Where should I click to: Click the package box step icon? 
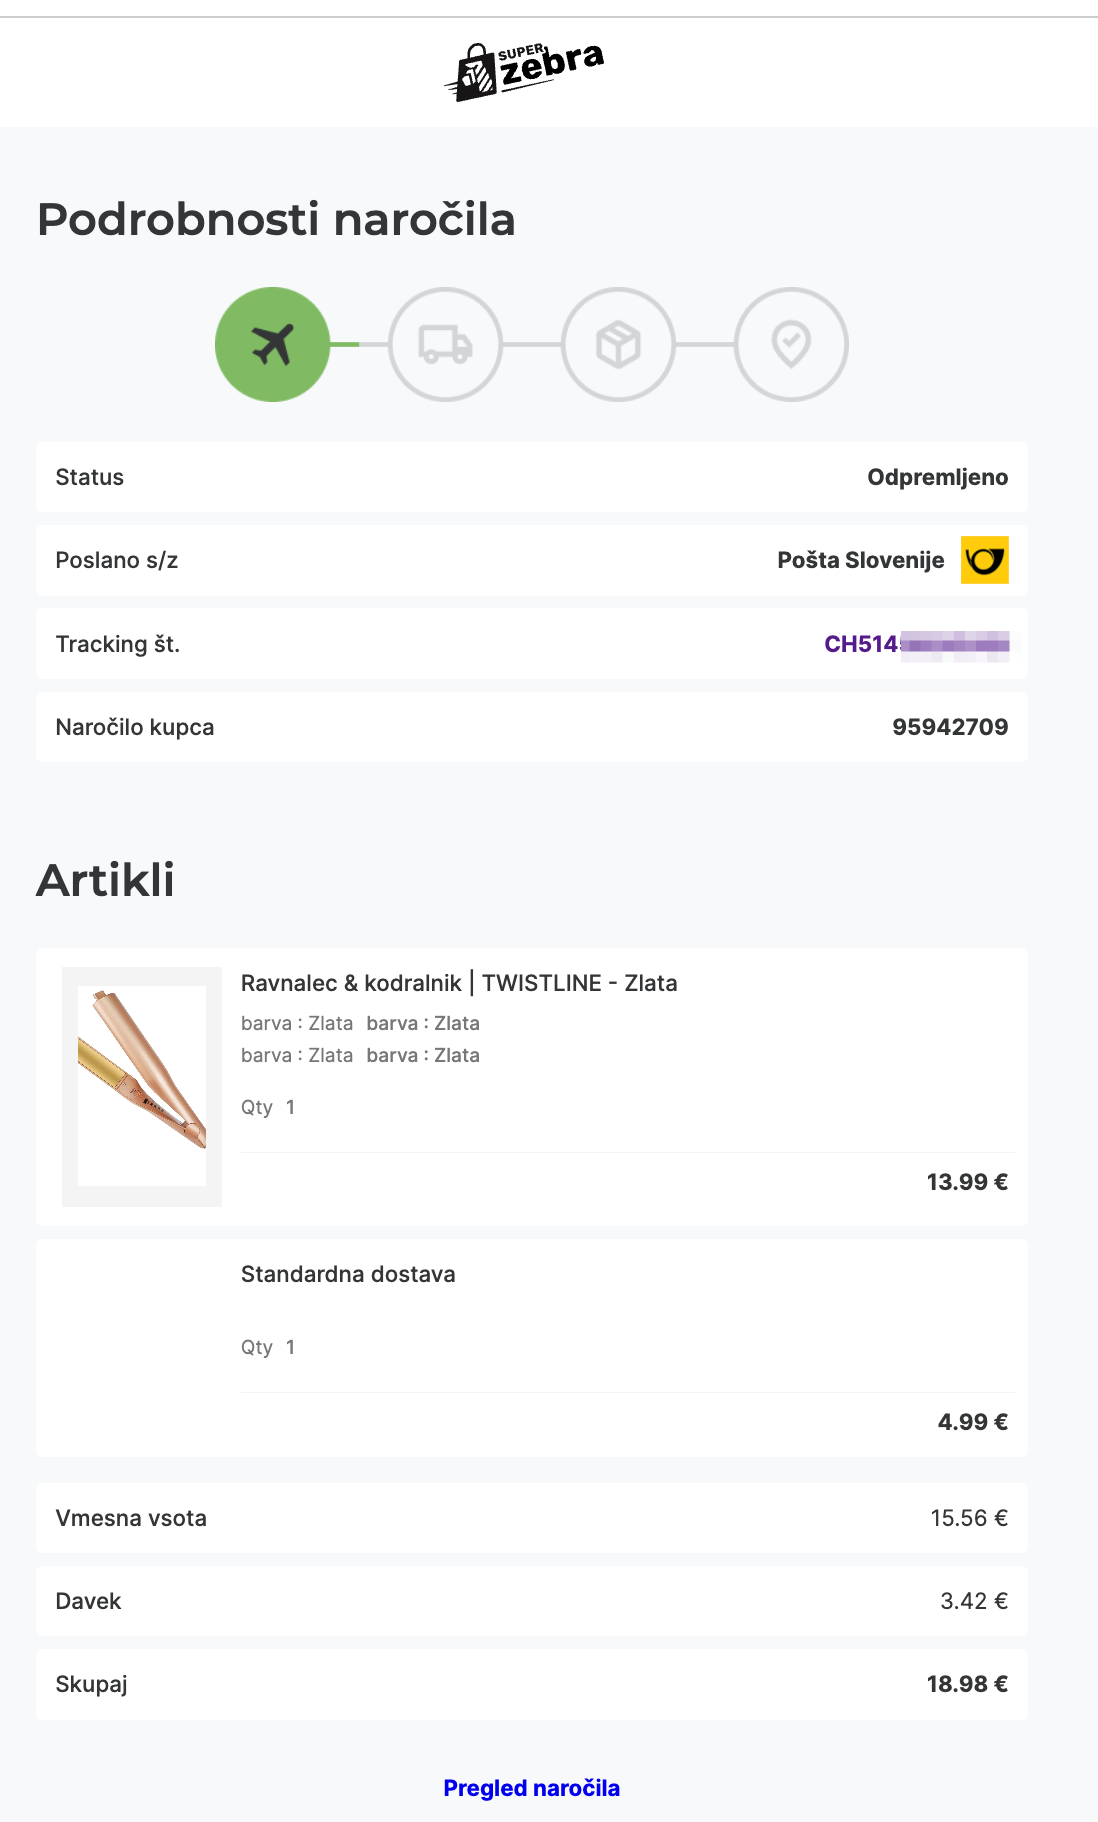[618, 345]
